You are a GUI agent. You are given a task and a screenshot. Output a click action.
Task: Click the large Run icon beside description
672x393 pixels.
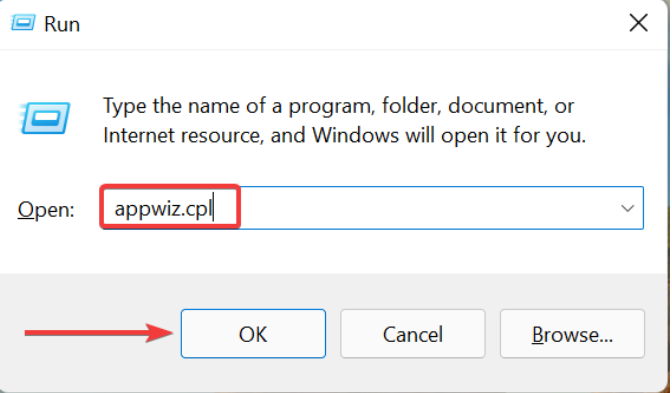coord(45,118)
